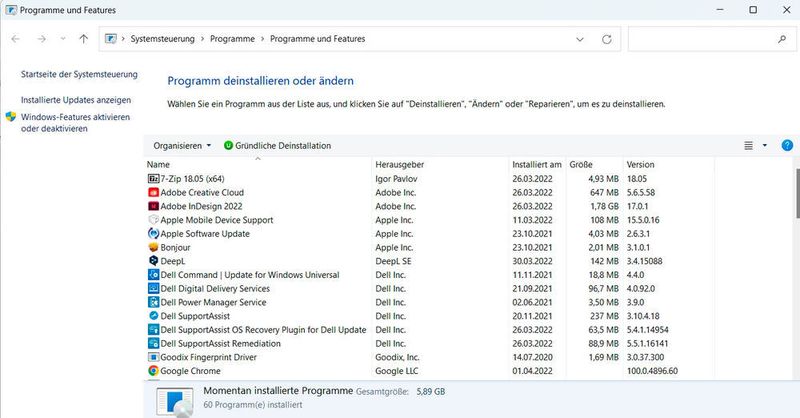Open view options dropdown arrow

[x=764, y=146]
